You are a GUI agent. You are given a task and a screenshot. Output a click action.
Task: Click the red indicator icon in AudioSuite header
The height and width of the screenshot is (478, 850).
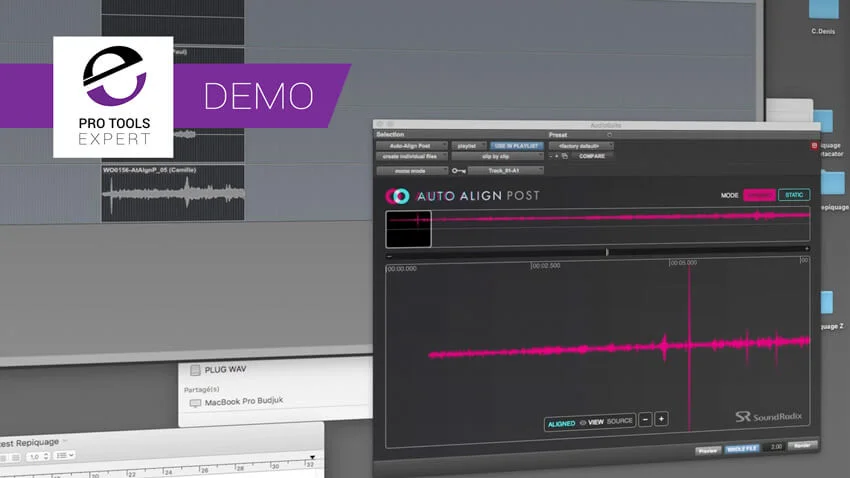point(814,146)
